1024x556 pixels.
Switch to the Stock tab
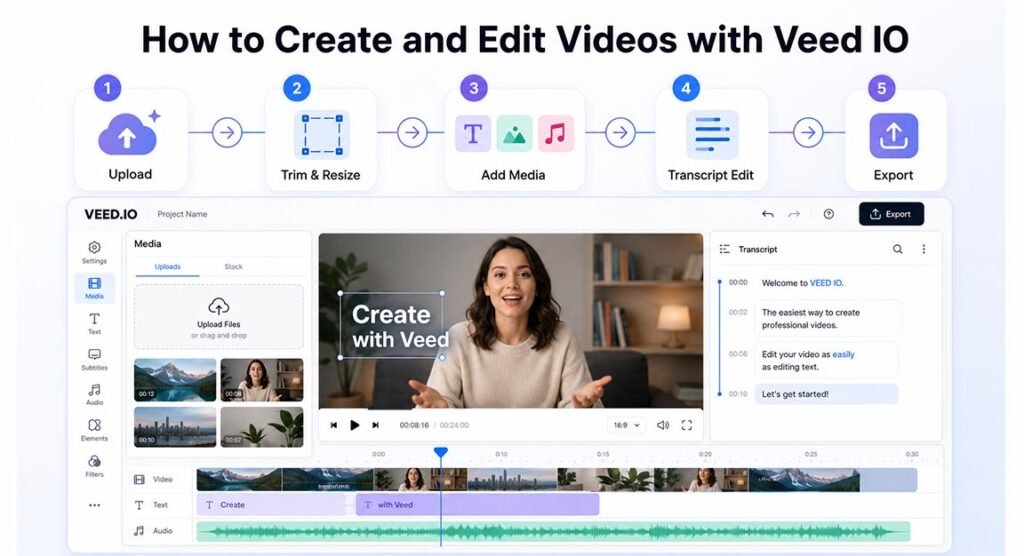click(233, 267)
